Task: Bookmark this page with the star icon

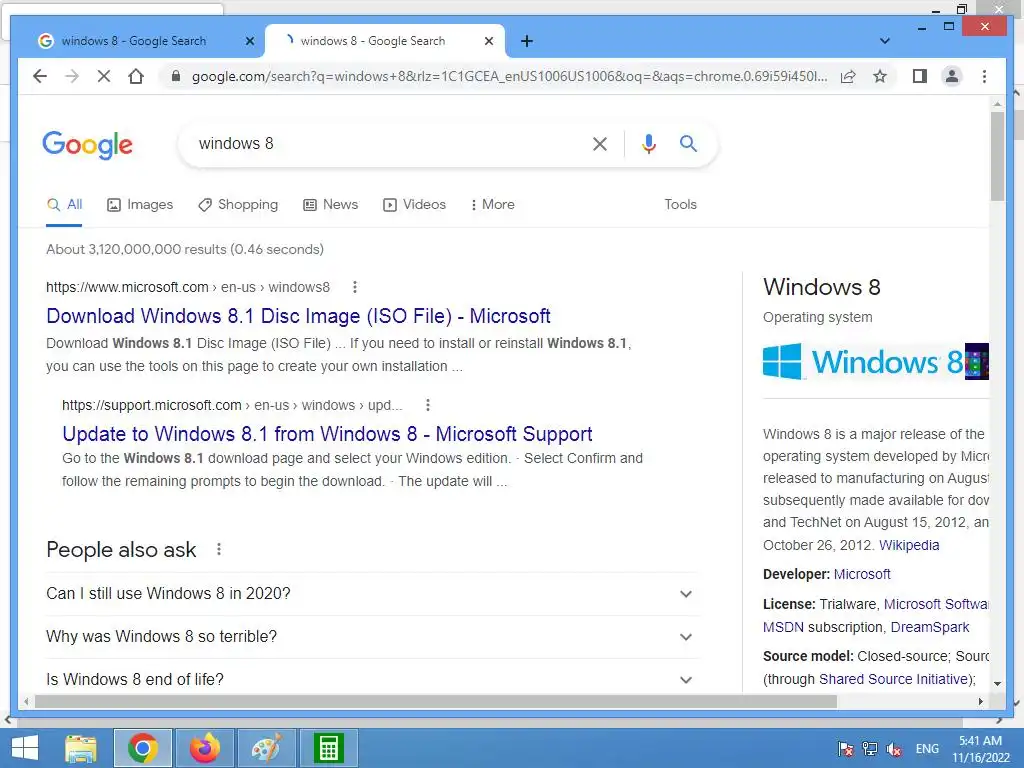Action: (x=880, y=76)
